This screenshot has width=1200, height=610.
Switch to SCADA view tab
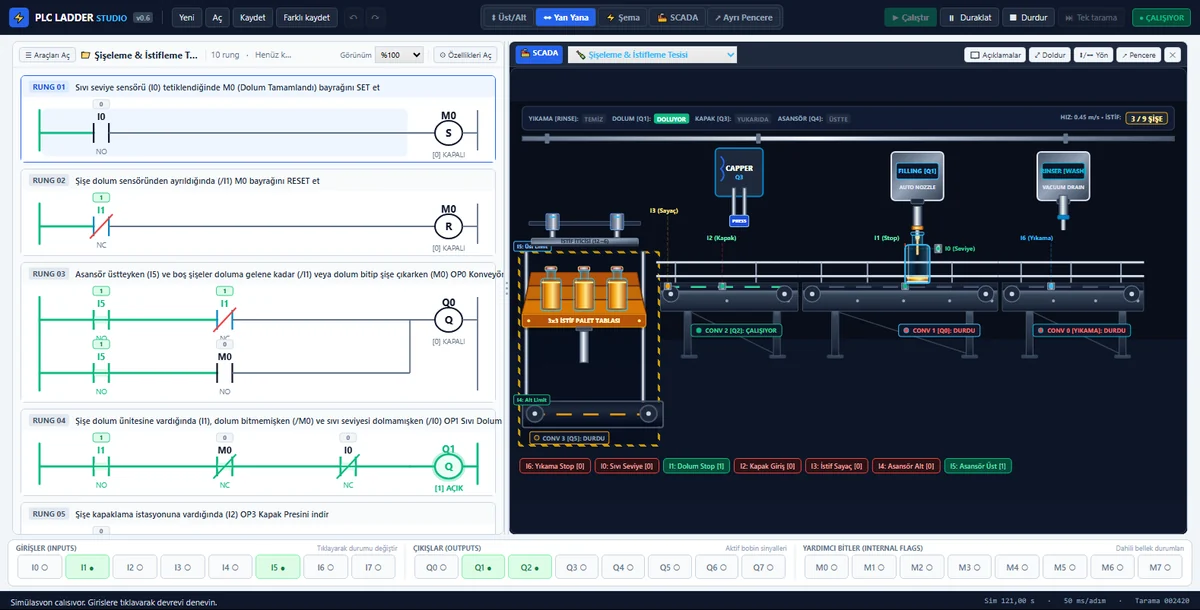[x=677, y=18]
